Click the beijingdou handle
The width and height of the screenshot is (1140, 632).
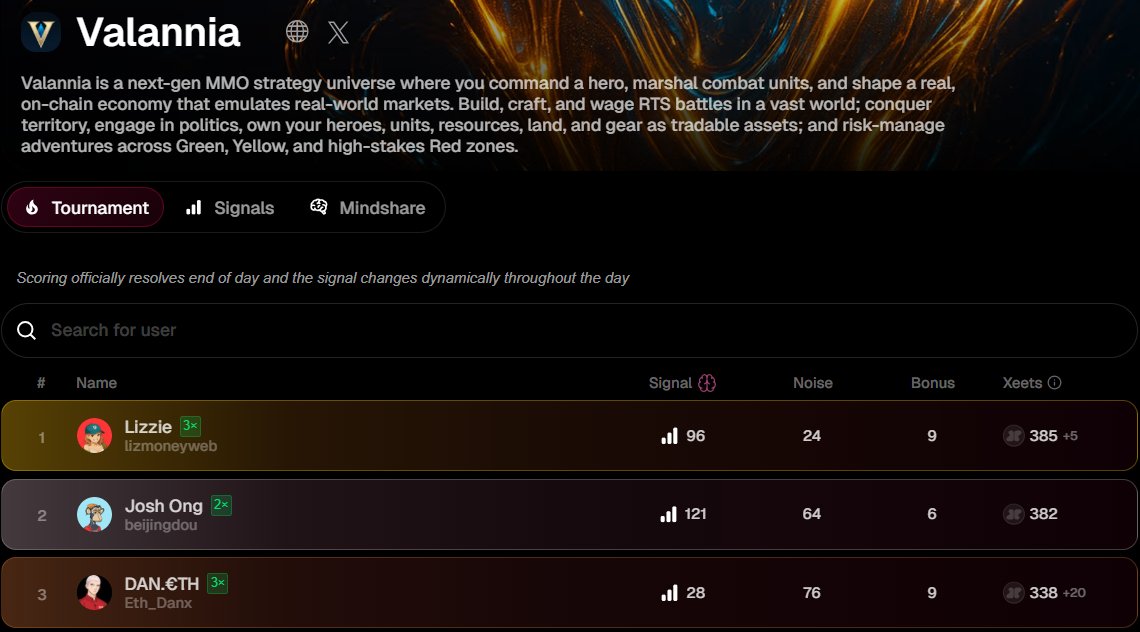[161, 524]
